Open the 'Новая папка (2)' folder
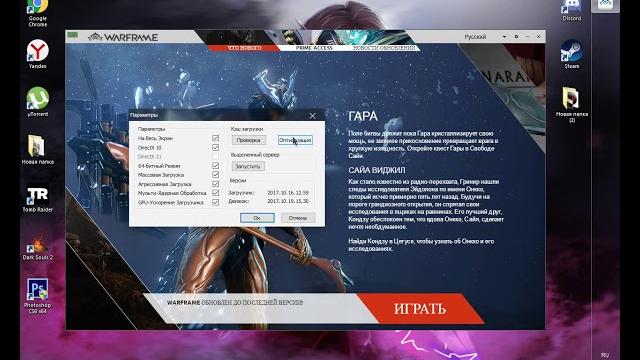This screenshot has height=360, width=640. click(571, 105)
